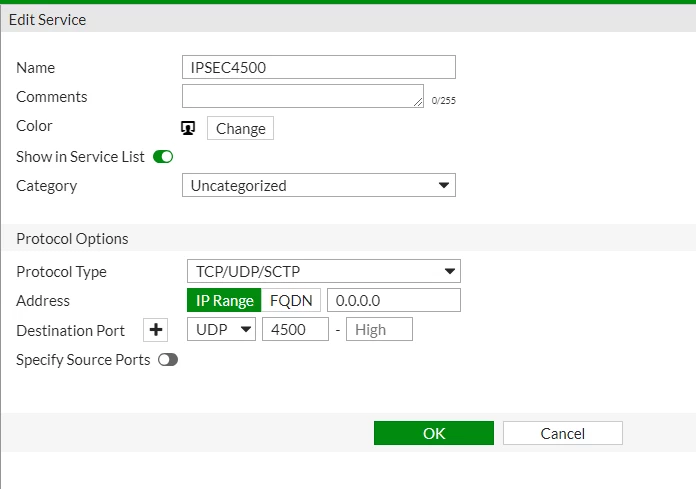Confirm changes with OK button
The width and height of the screenshot is (696, 489).
tap(434, 433)
